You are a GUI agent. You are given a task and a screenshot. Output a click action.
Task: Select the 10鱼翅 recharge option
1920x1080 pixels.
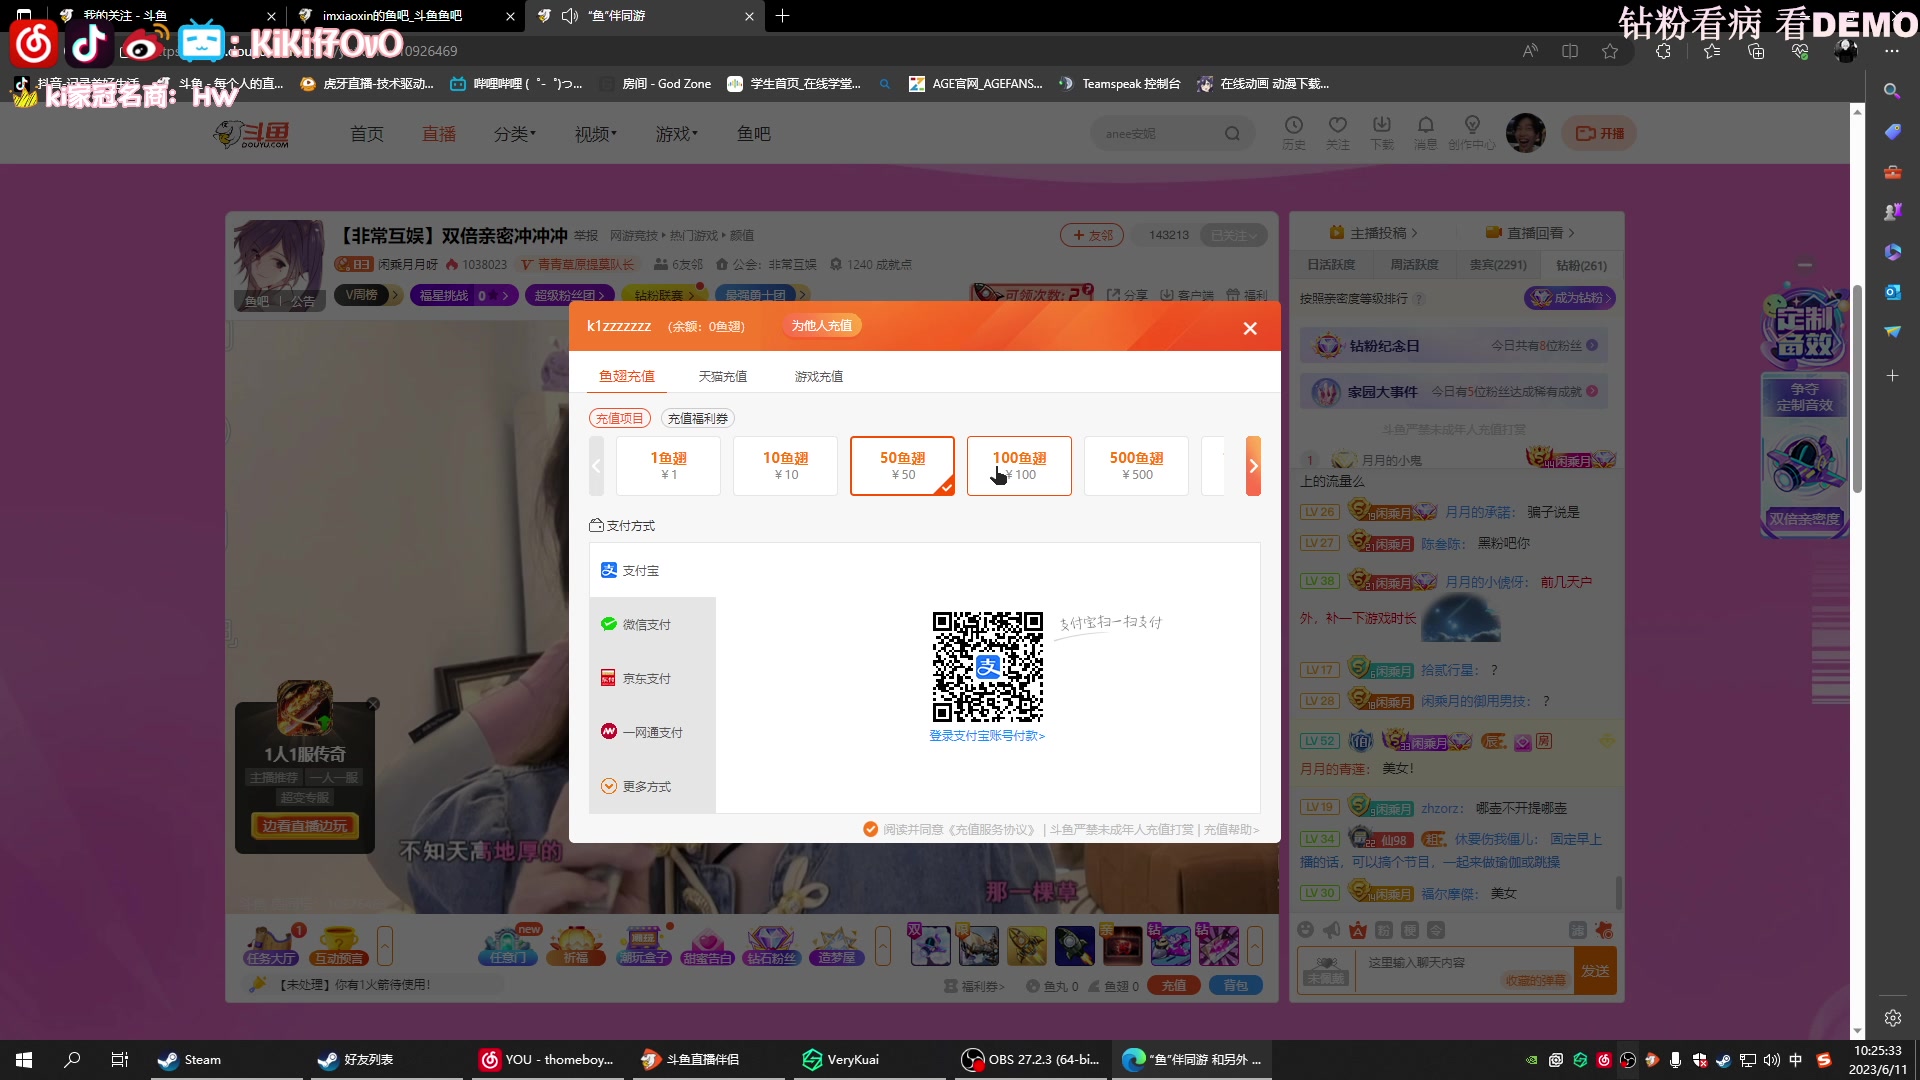point(785,466)
